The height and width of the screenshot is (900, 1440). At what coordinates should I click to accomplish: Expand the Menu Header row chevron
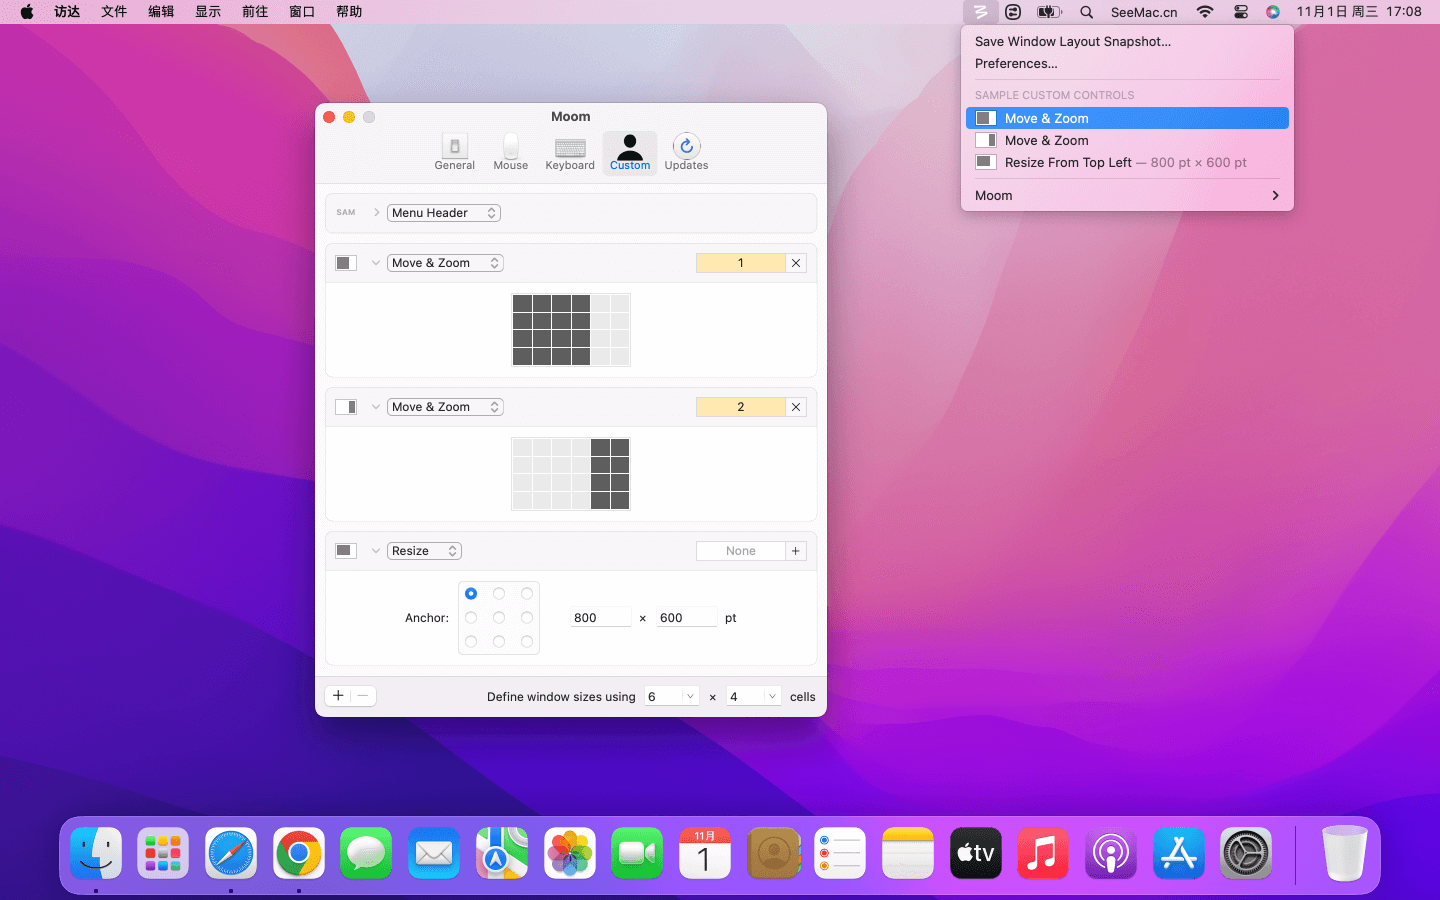click(376, 213)
